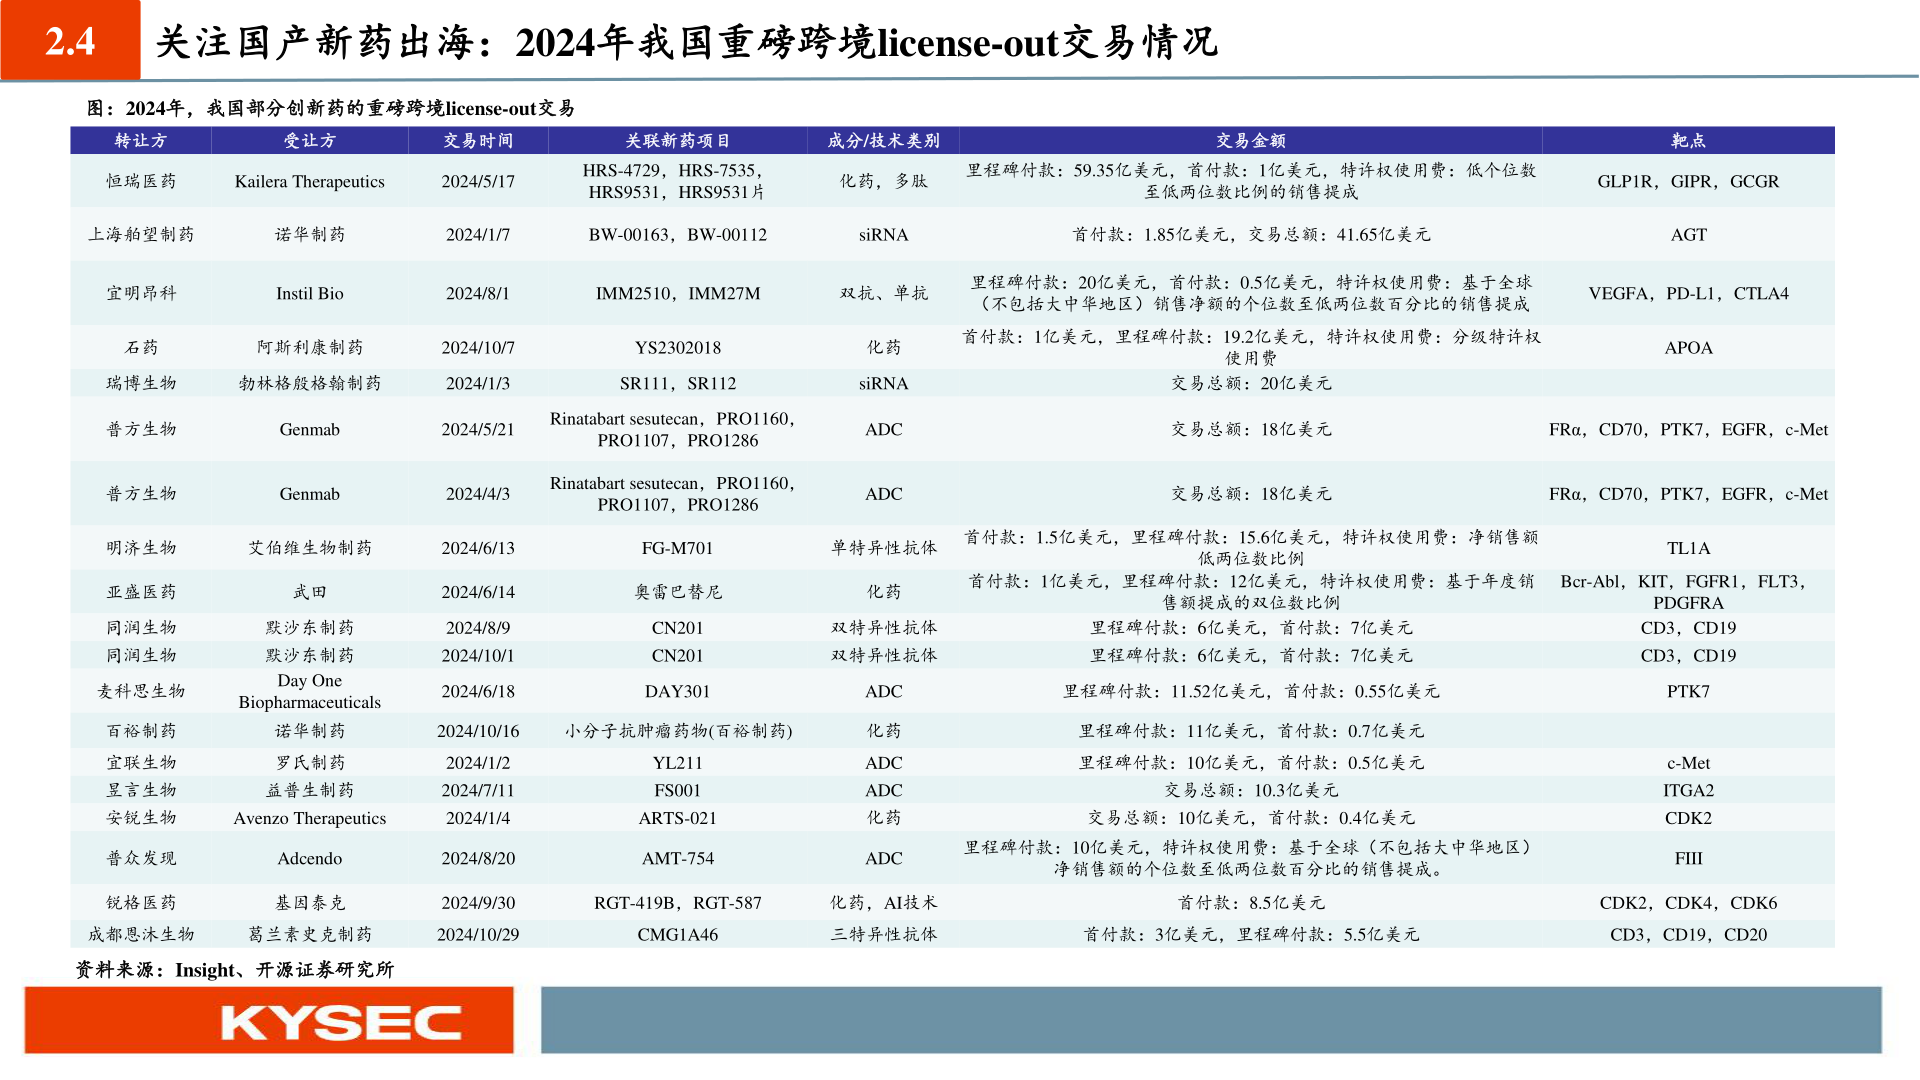This screenshot has height=1080, width=1920.
Task: Click the IMM2510, IMM27M project cell
Action: pos(678,293)
